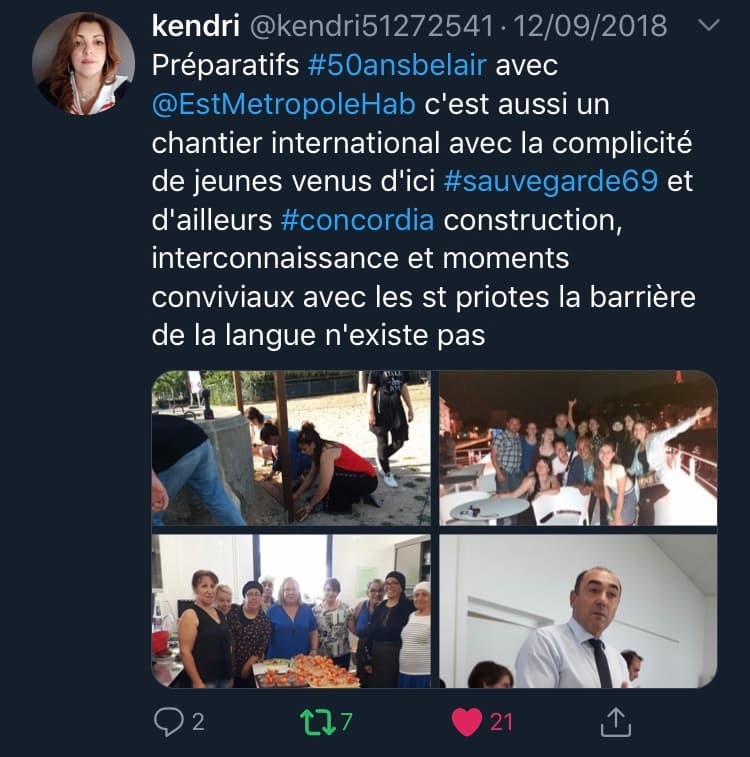The image size is (750, 757).
Task: Open the #50ansbelair hashtag
Action: coord(397,65)
